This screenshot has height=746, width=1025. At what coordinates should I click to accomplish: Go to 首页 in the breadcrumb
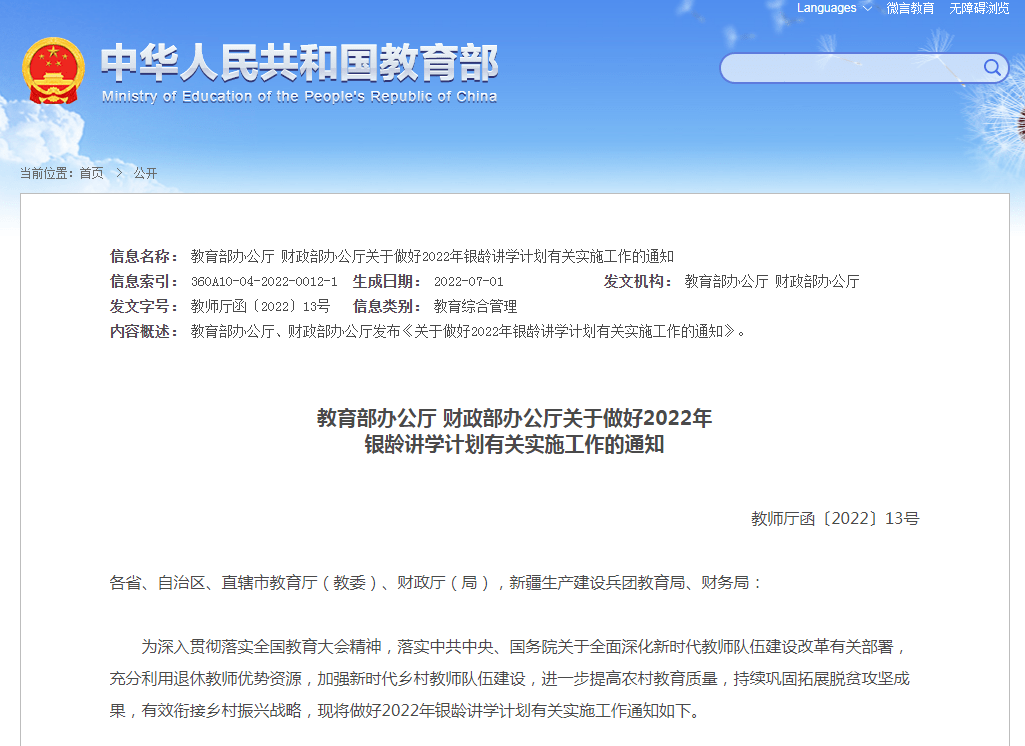click(92, 173)
